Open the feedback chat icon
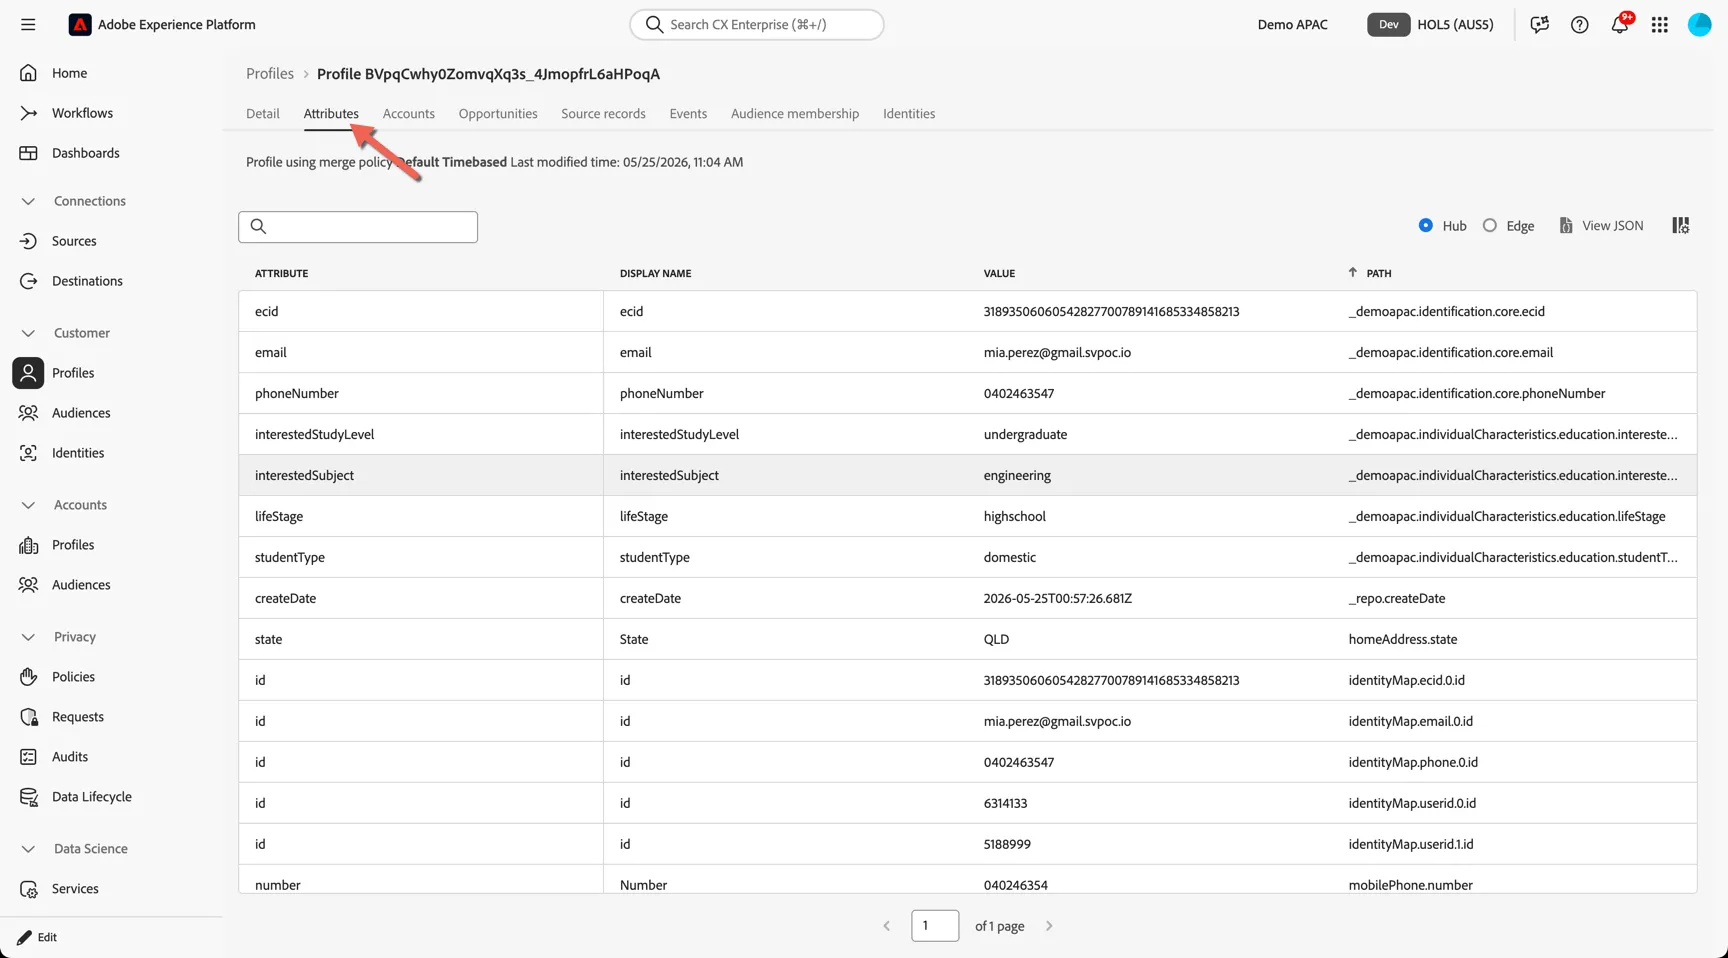The height and width of the screenshot is (958, 1728). 1539,24
